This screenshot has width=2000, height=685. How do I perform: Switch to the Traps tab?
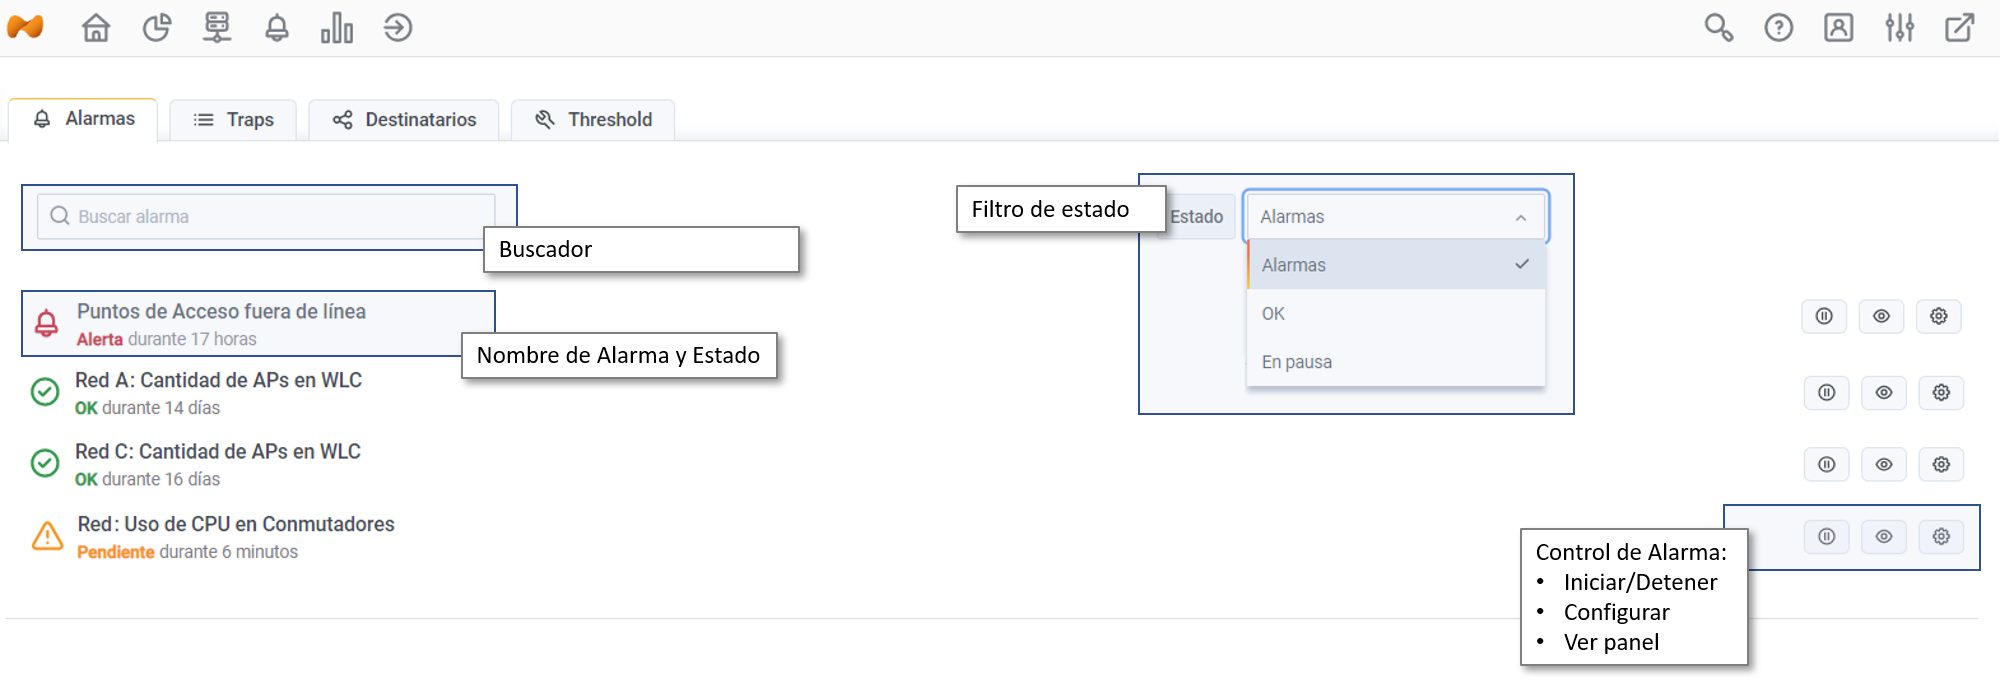pos(233,120)
